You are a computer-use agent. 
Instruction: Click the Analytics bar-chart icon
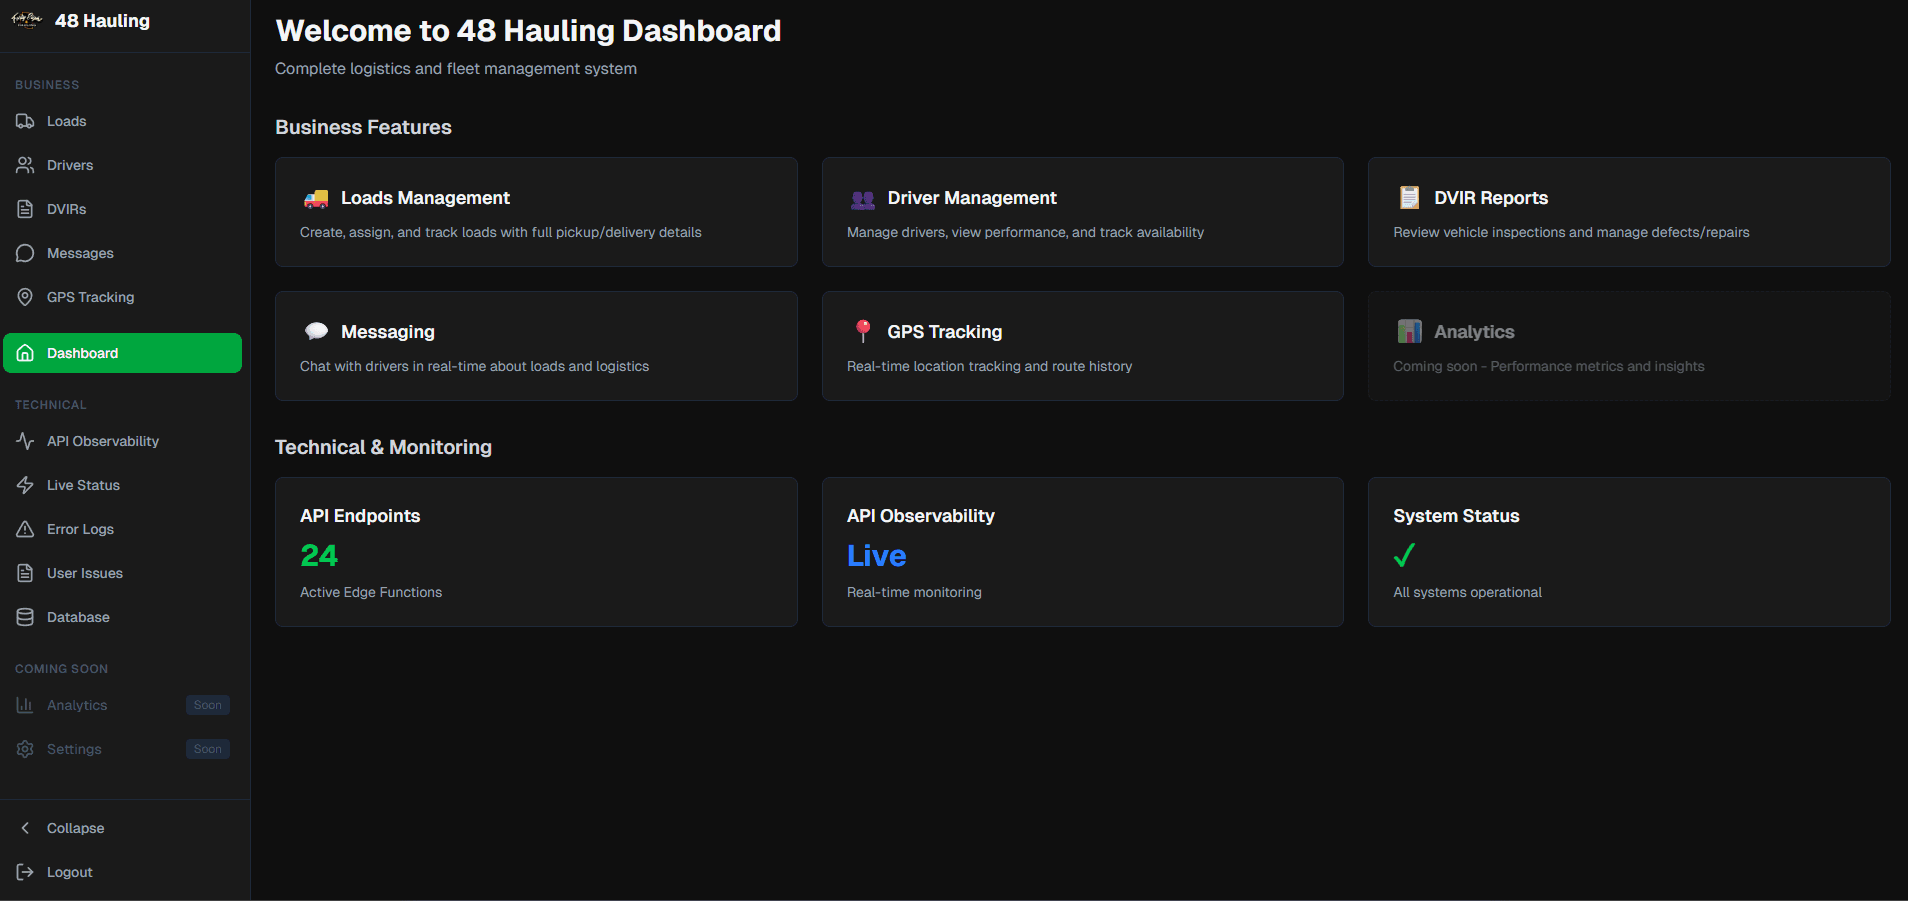25,704
